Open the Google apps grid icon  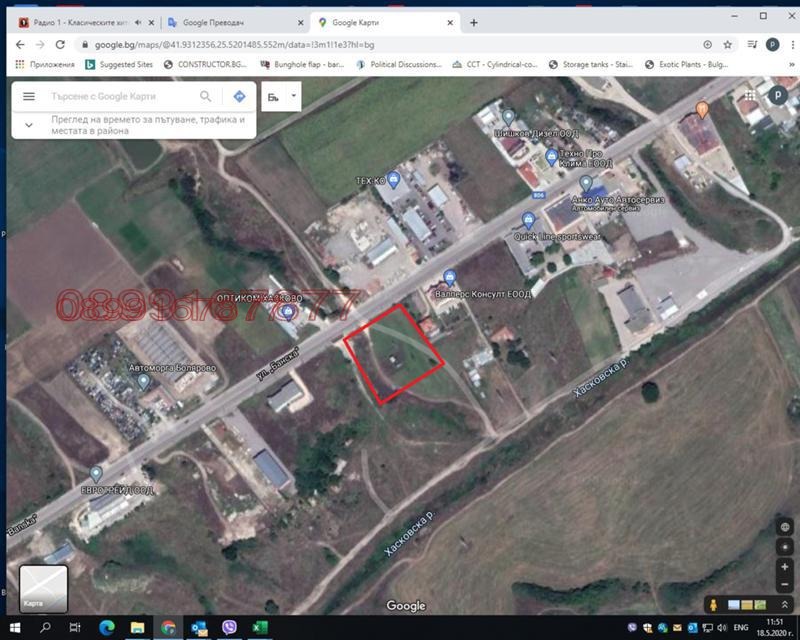click(748, 96)
